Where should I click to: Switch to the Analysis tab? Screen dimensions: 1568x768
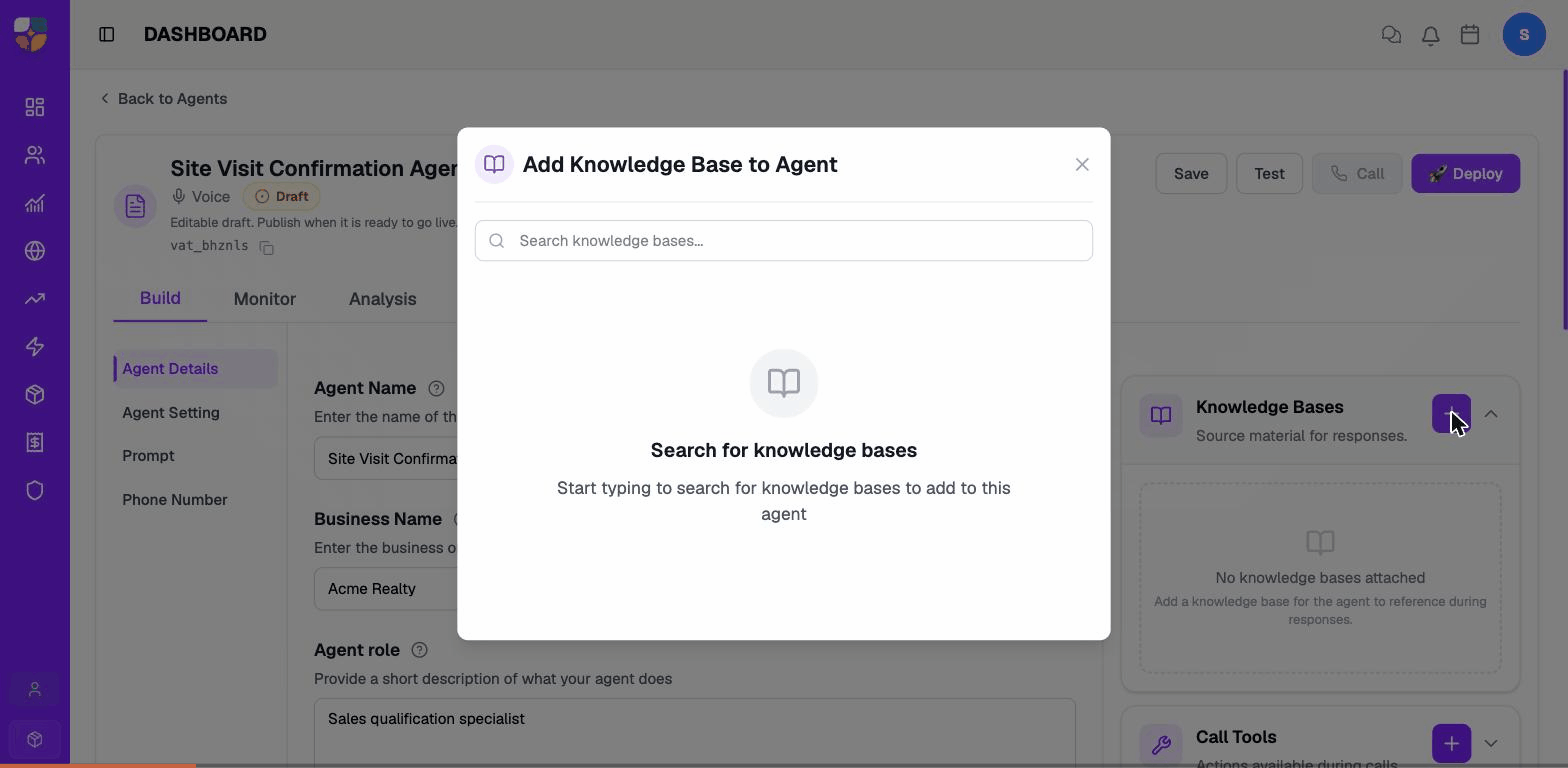383,299
